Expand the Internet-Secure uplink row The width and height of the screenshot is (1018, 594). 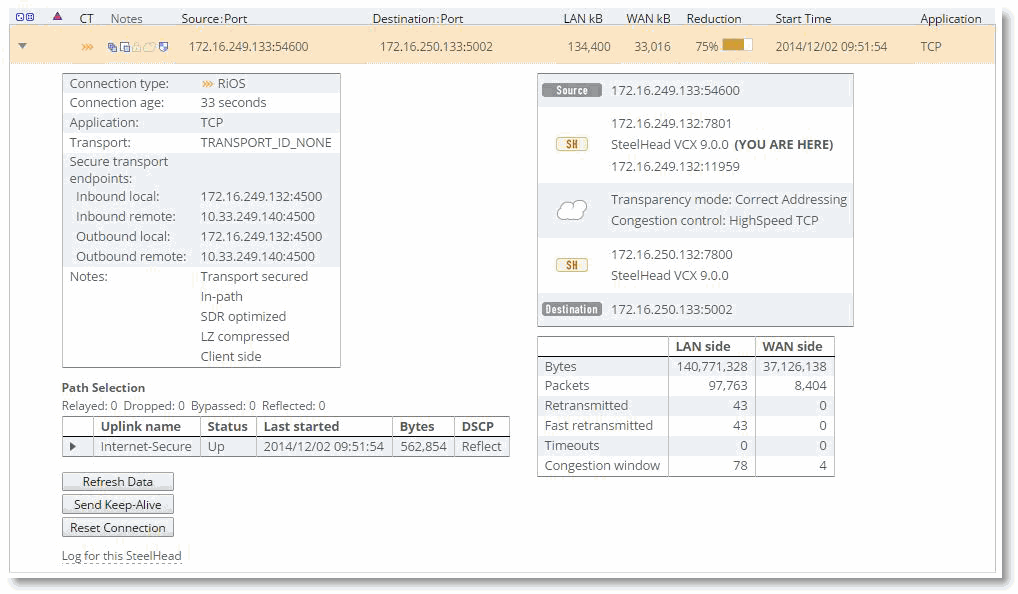coord(72,447)
